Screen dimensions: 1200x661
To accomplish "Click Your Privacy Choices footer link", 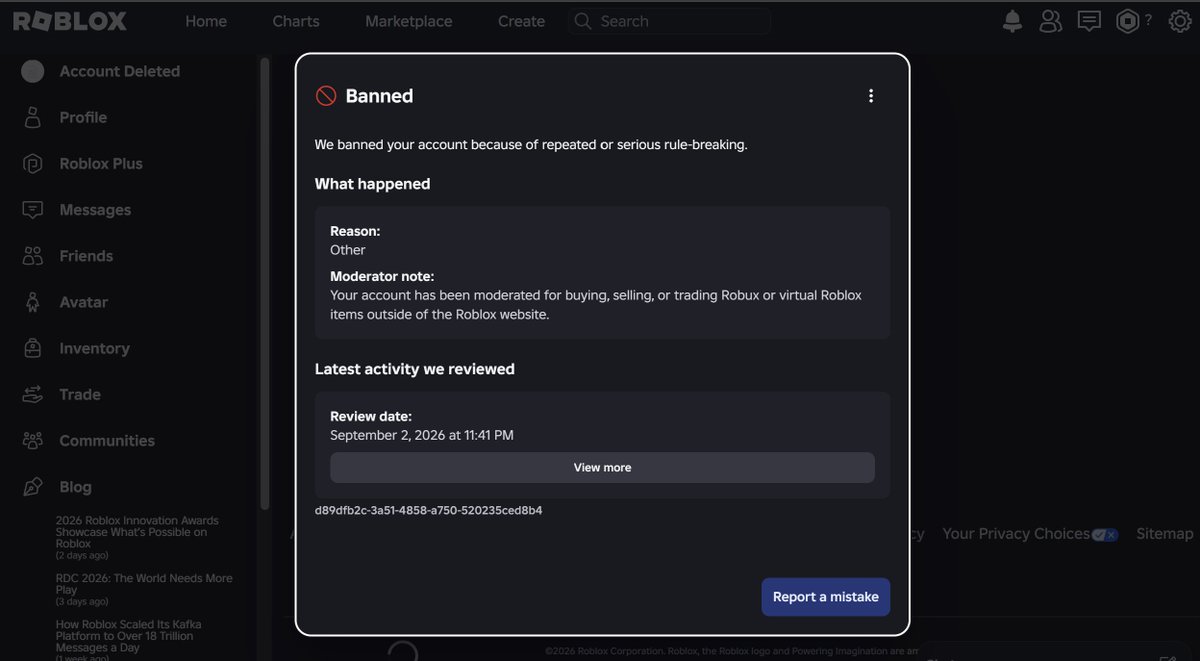I will [1016, 534].
